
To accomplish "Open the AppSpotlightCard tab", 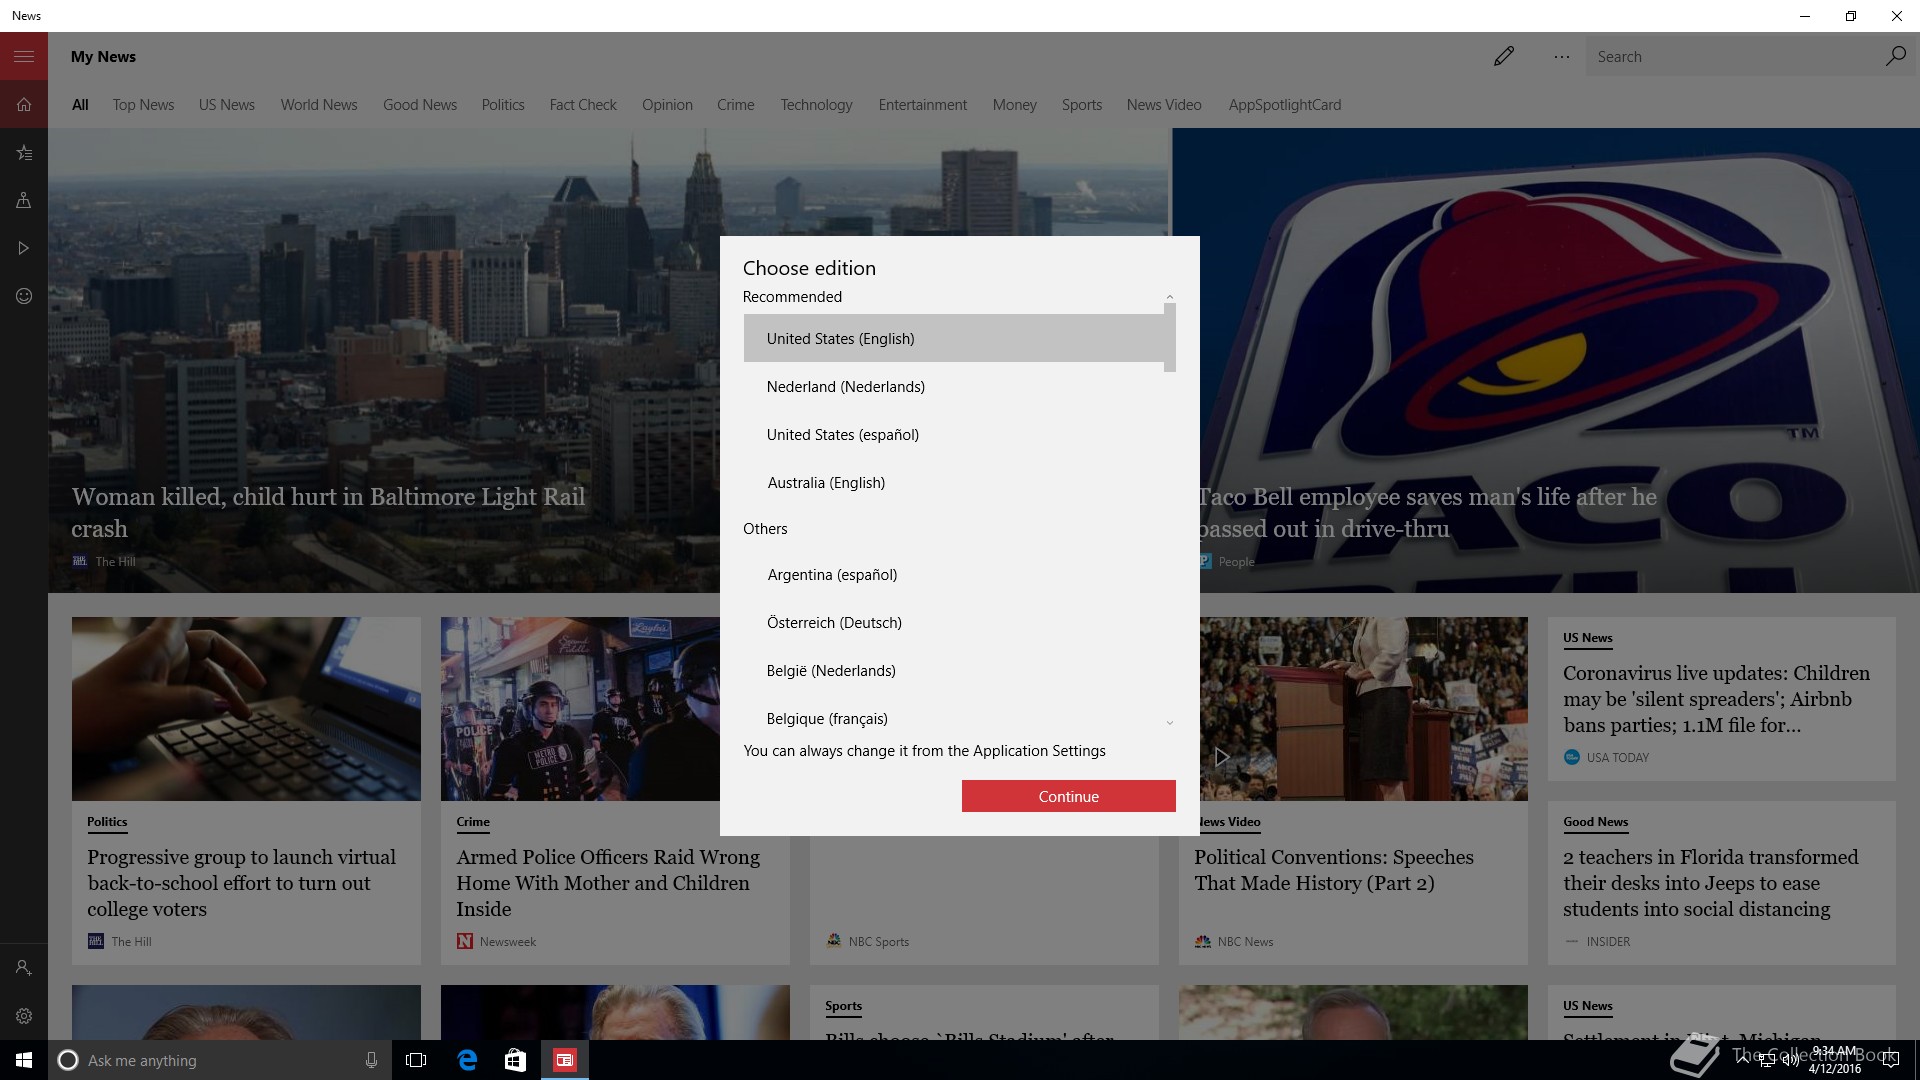I will 1285,105.
